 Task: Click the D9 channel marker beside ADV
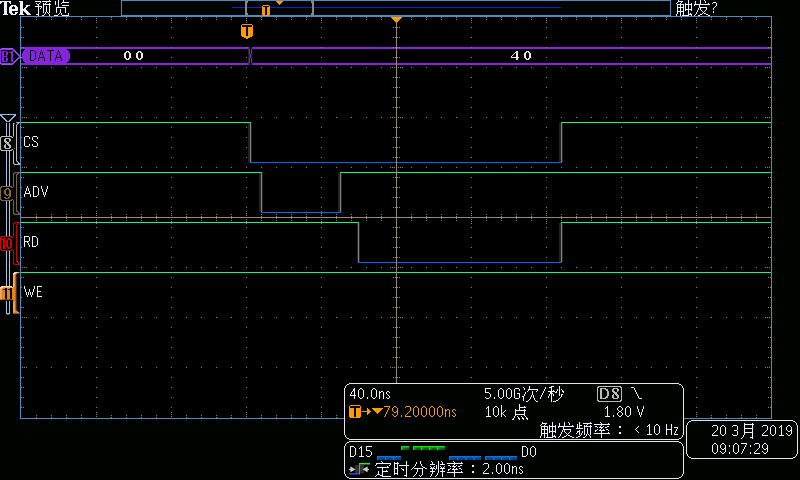point(7,194)
